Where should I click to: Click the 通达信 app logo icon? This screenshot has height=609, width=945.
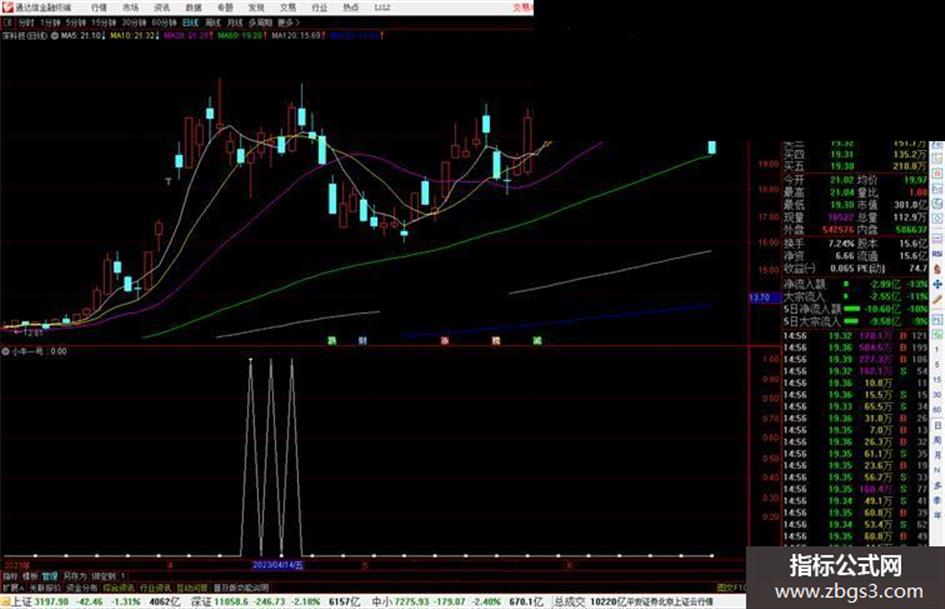pos(7,7)
